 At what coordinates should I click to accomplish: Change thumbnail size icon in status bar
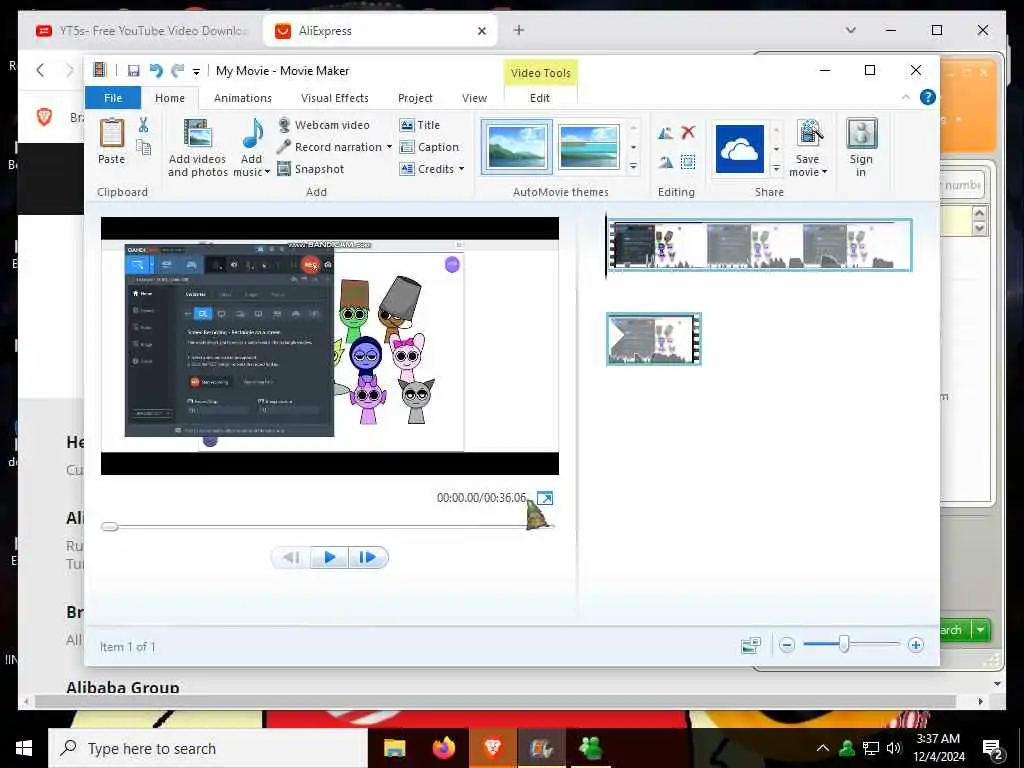click(751, 645)
